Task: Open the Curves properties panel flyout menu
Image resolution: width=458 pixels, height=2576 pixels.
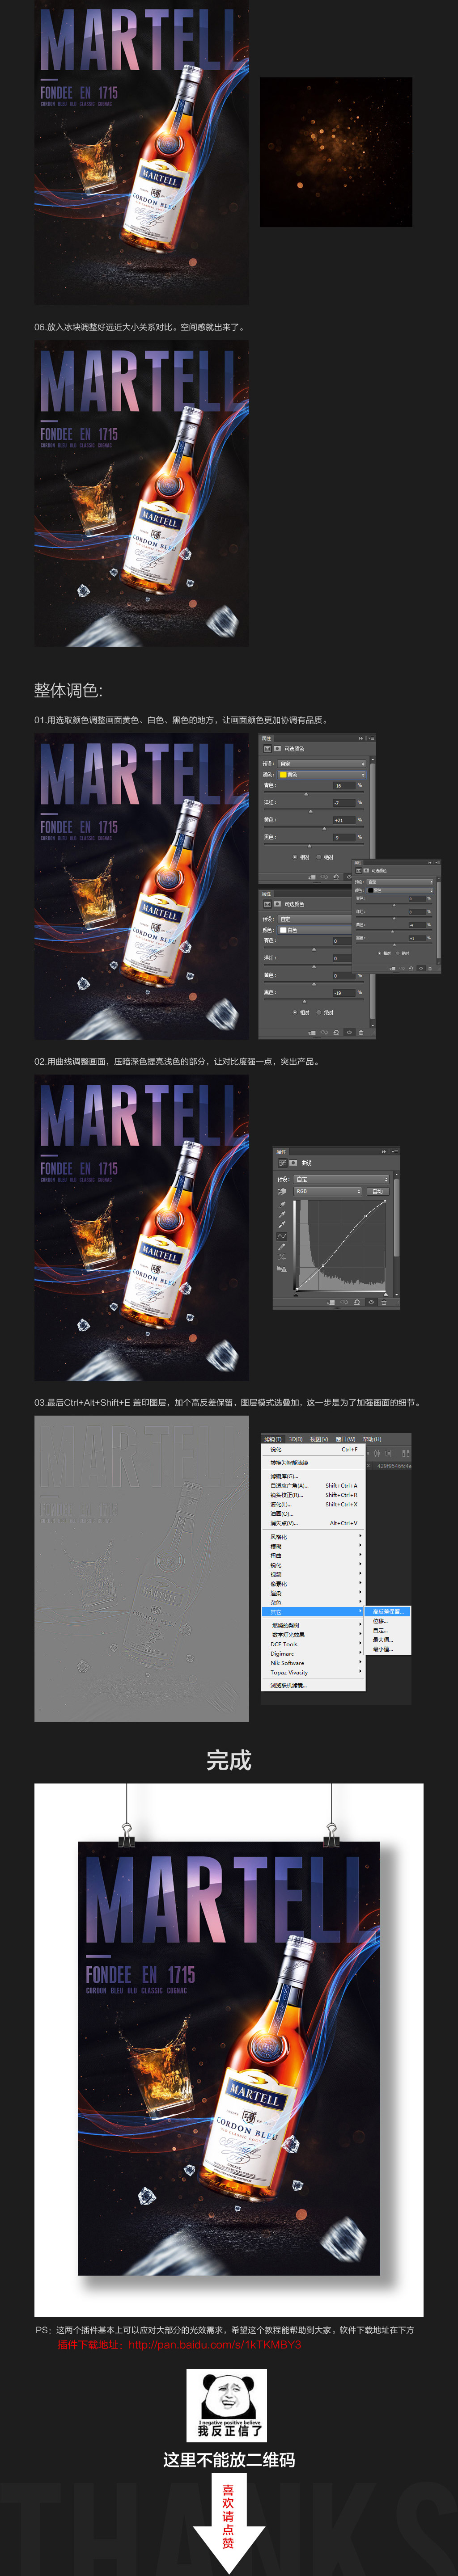Action: (396, 1152)
